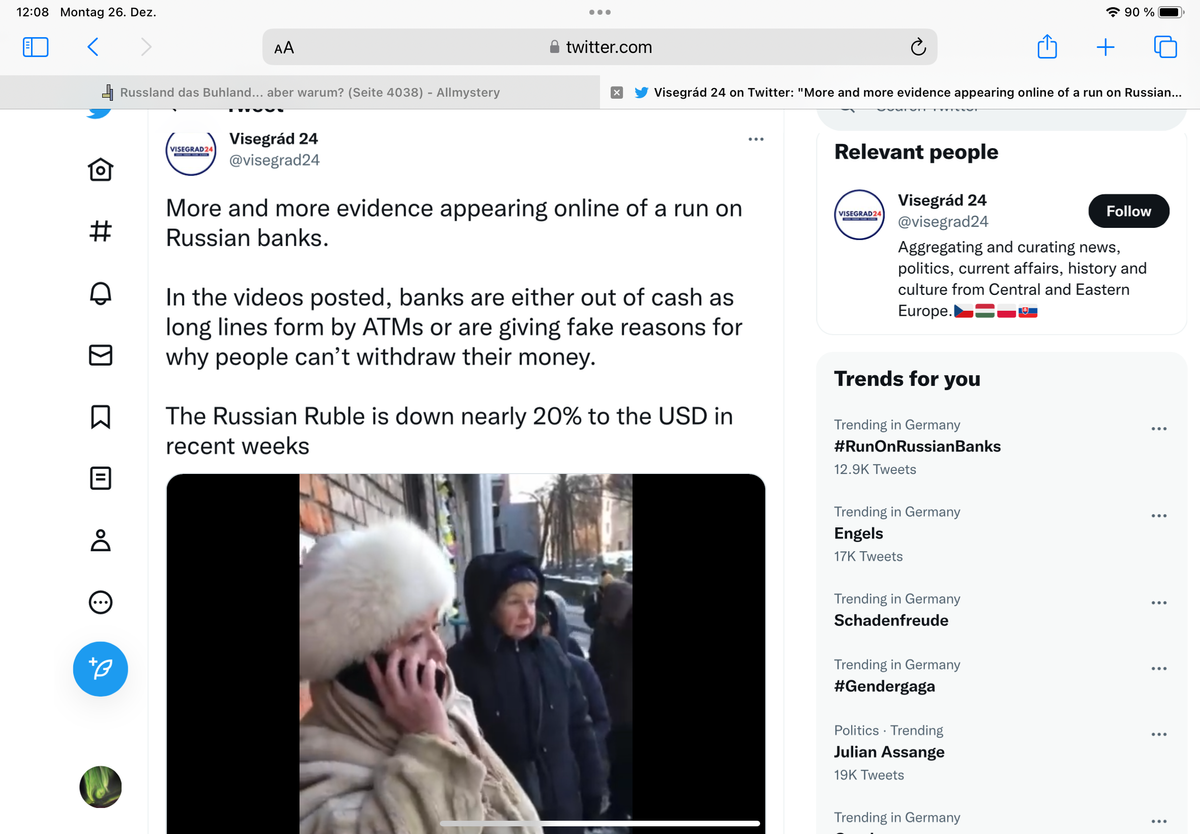Open the #RunOnRussianBanks trend
1200x834 pixels.
tap(917, 446)
